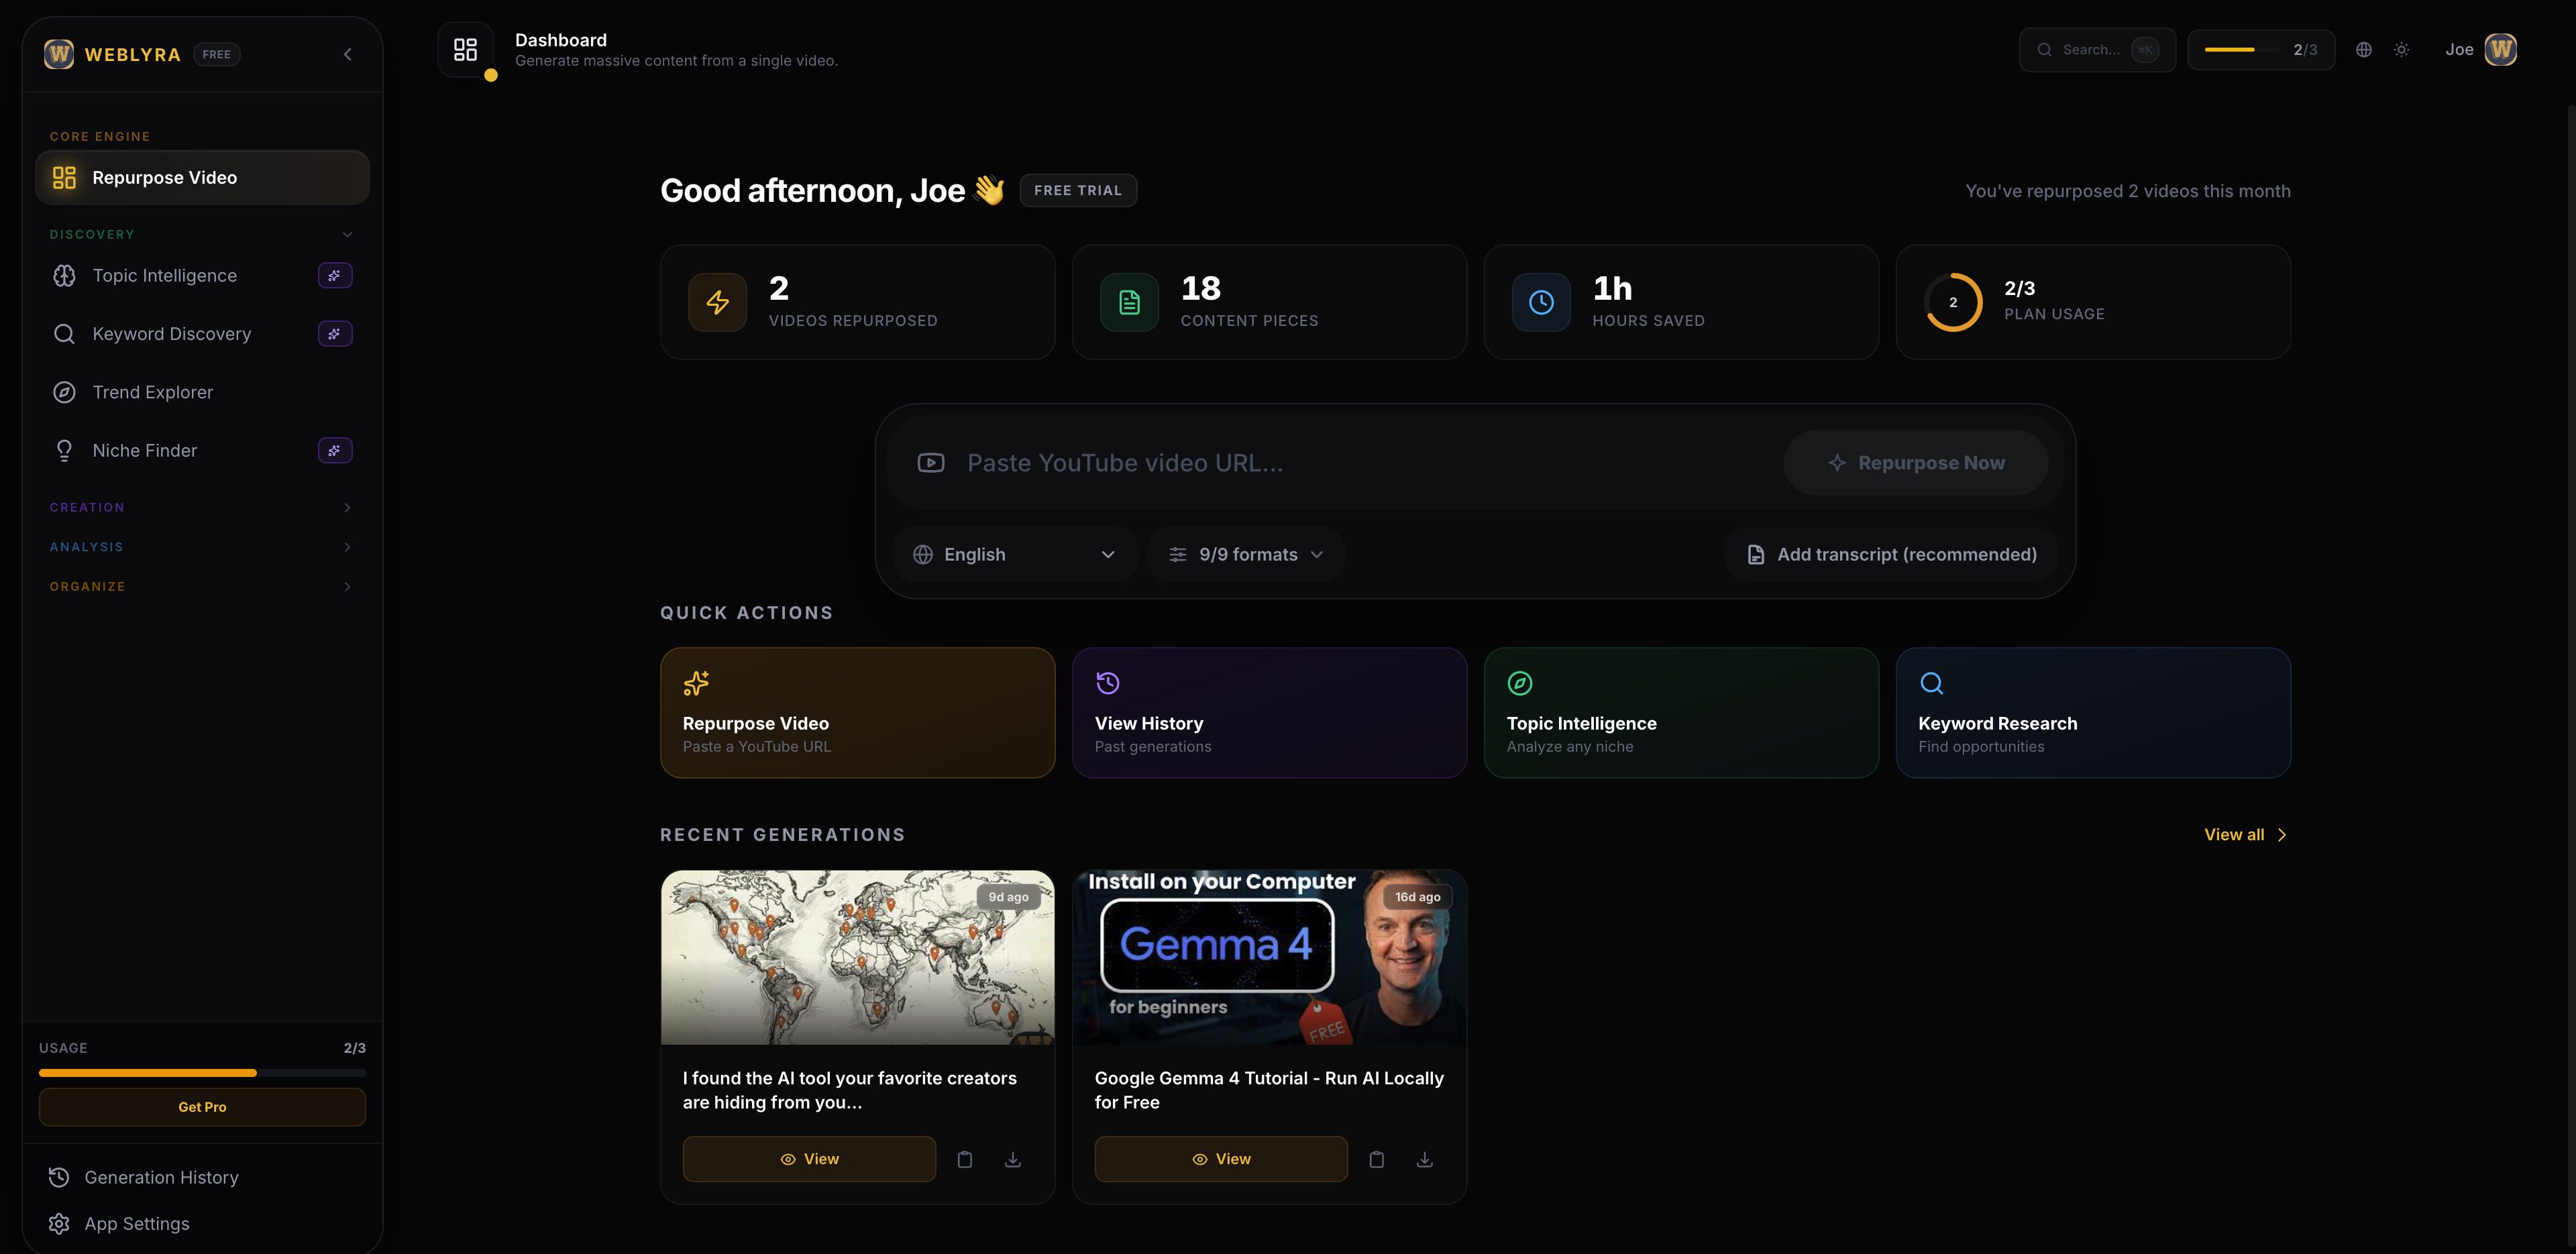Expand the Analysis section
Screen dimensions: 2576x1254
pos(347,547)
